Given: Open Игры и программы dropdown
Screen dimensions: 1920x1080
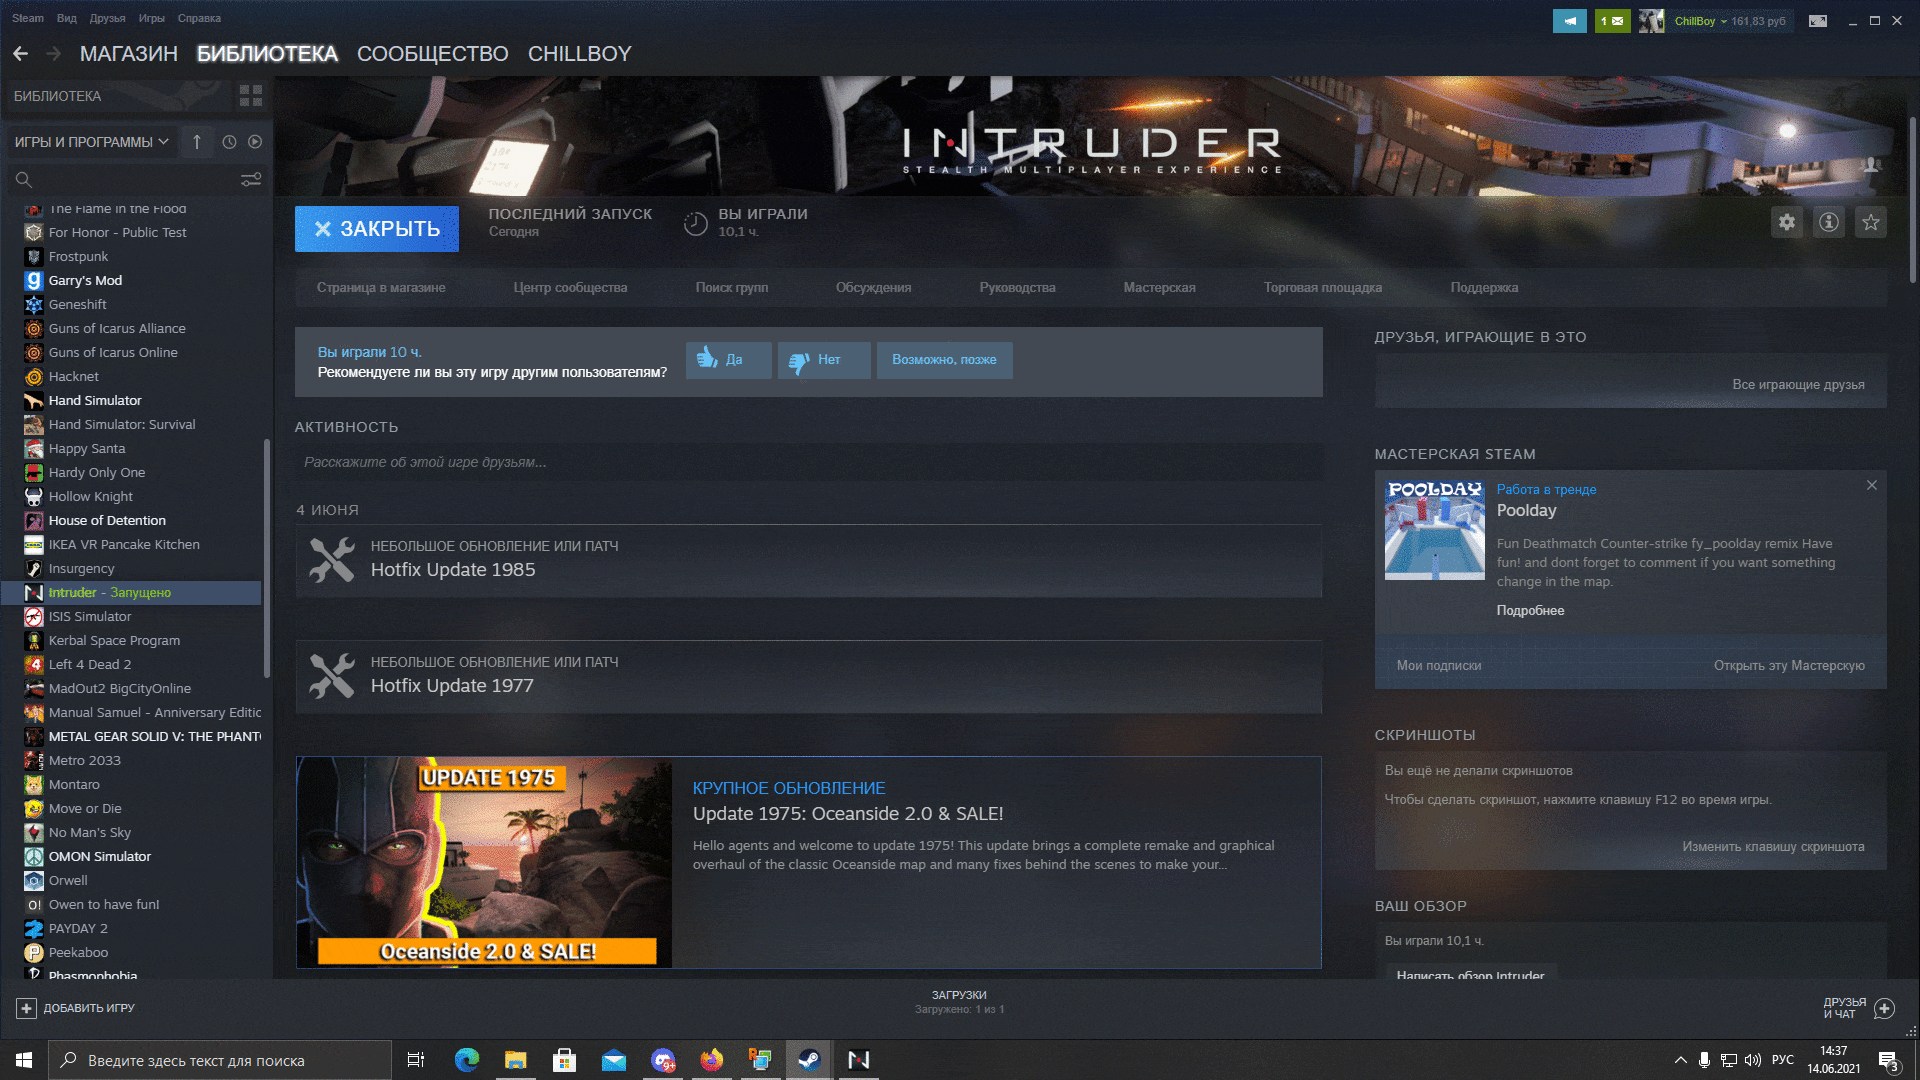Looking at the screenshot, I should click(x=90, y=141).
